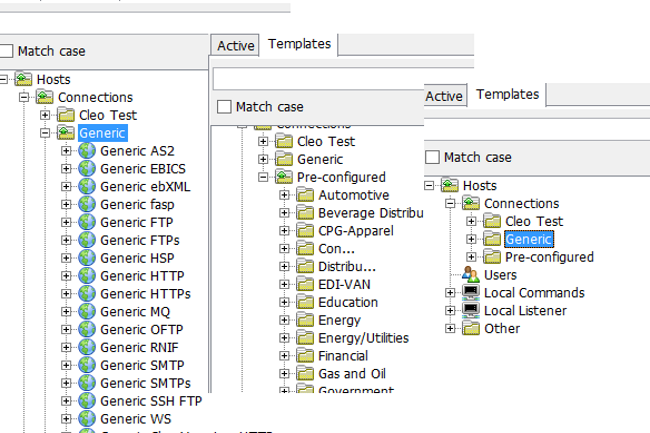This screenshot has width=650, height=433.
Task: Collapse the expanded Pre-configured folder
Action: [x=264, y=177]
